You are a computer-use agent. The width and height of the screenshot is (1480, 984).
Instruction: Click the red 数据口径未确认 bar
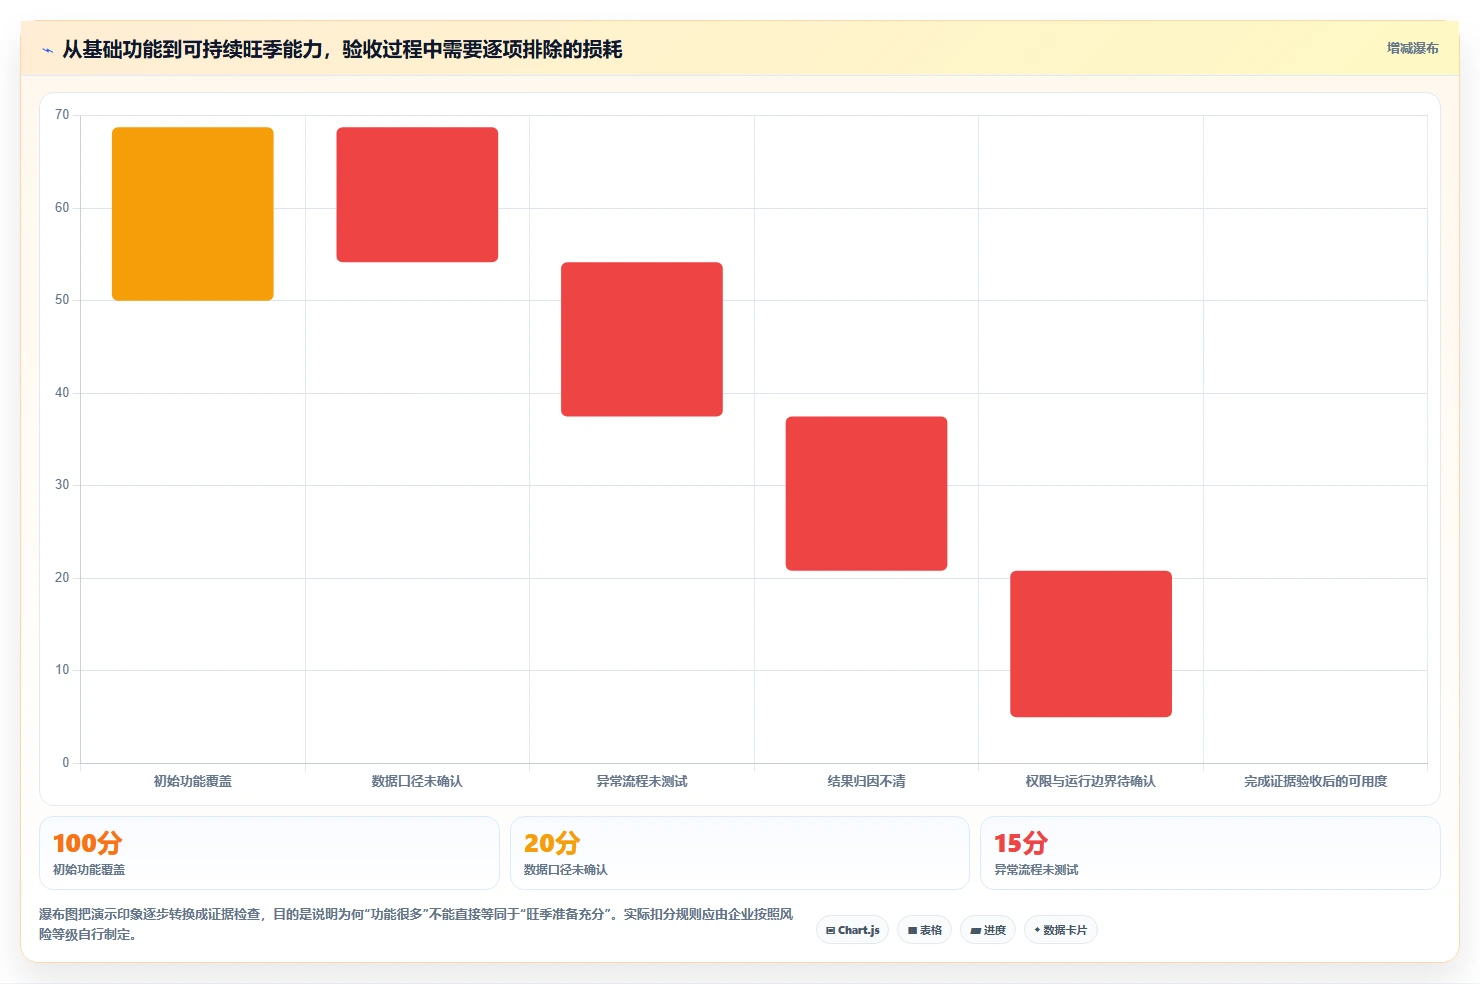pos(417,195)
